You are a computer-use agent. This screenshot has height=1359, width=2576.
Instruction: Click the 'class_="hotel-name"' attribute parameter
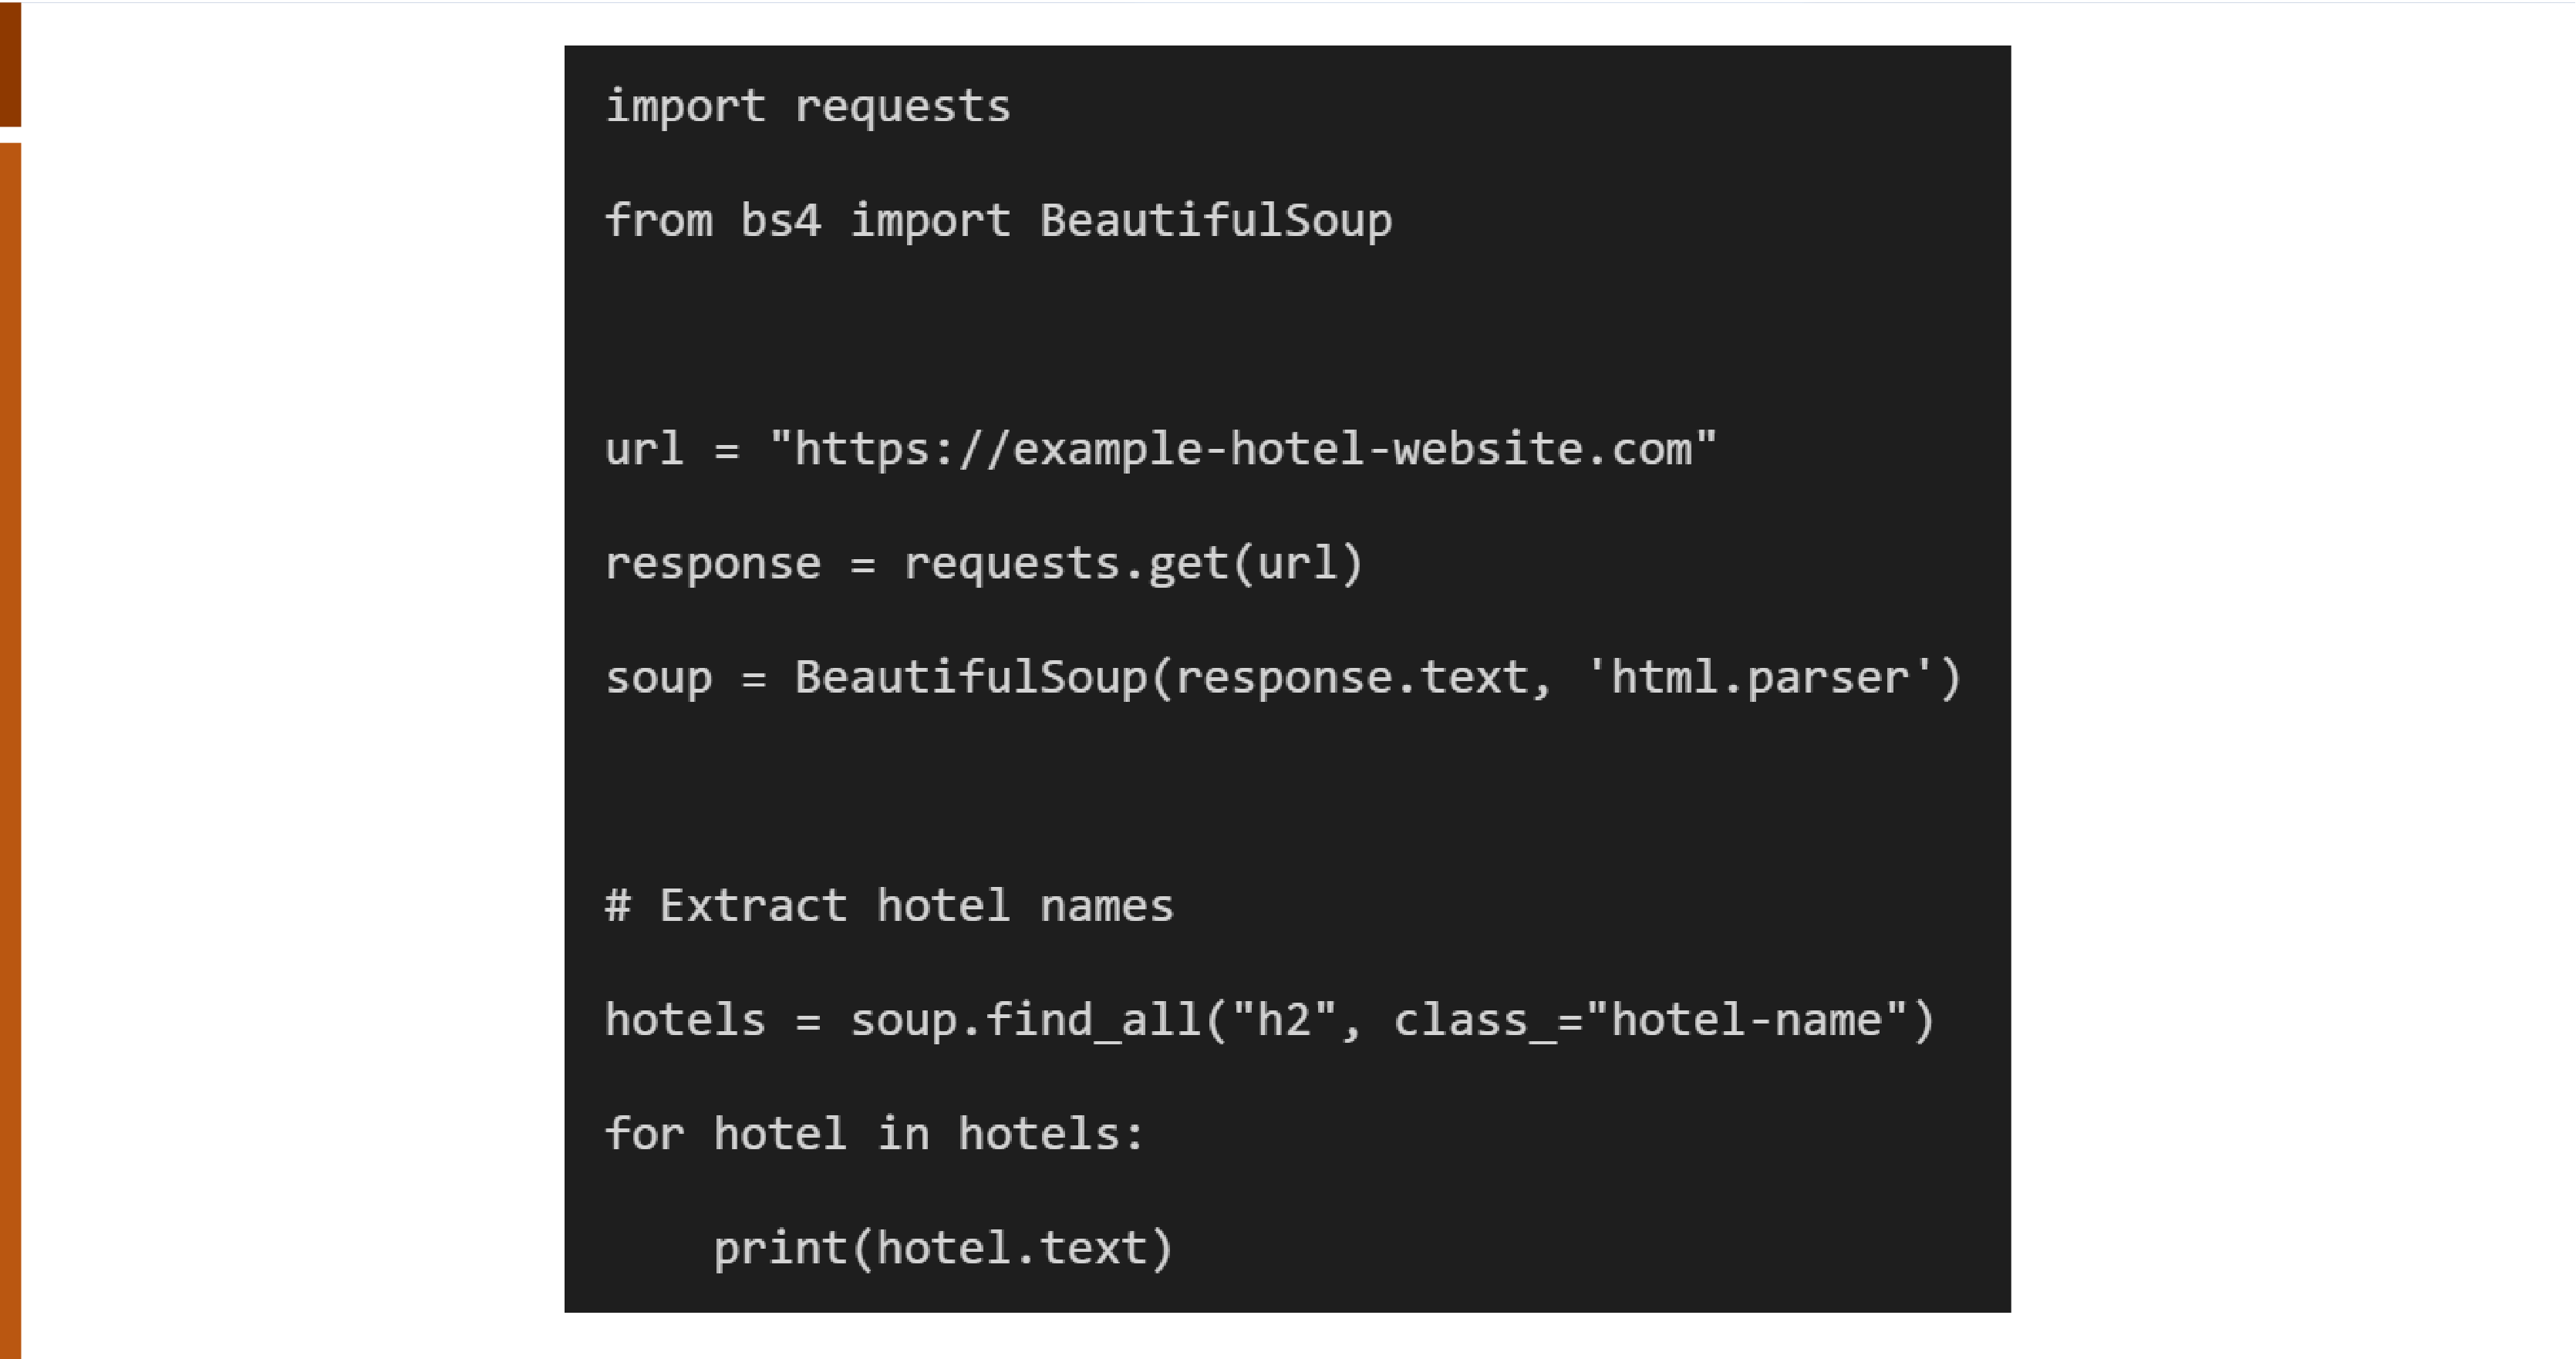point(1649,1018)
